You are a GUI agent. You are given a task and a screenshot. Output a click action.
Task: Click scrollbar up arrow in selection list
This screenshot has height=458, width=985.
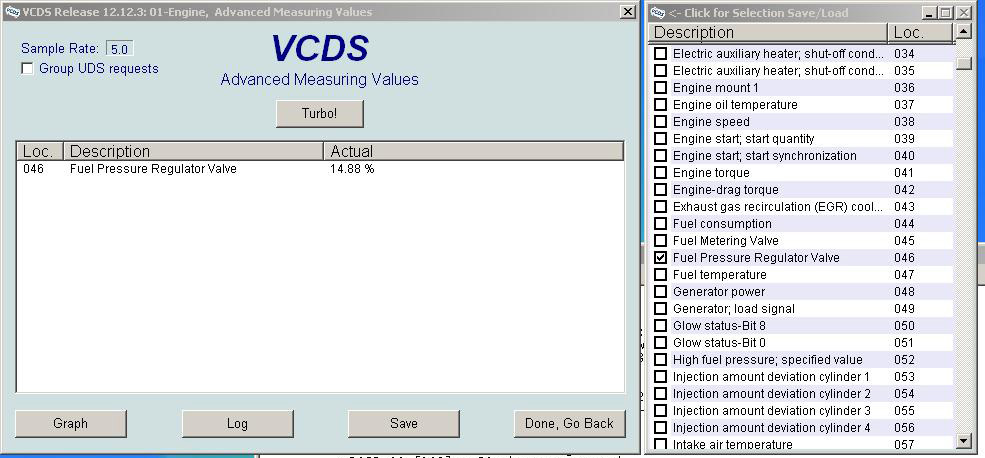pos(963,31)
